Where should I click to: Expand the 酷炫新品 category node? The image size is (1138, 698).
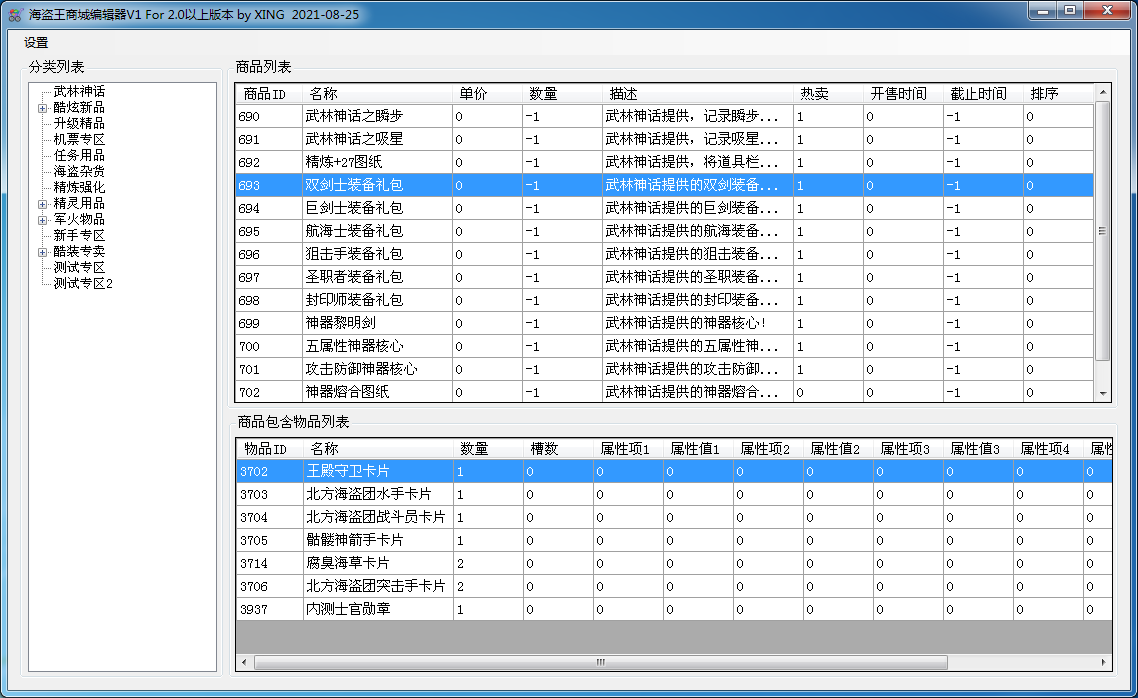(x=43, y=108)
